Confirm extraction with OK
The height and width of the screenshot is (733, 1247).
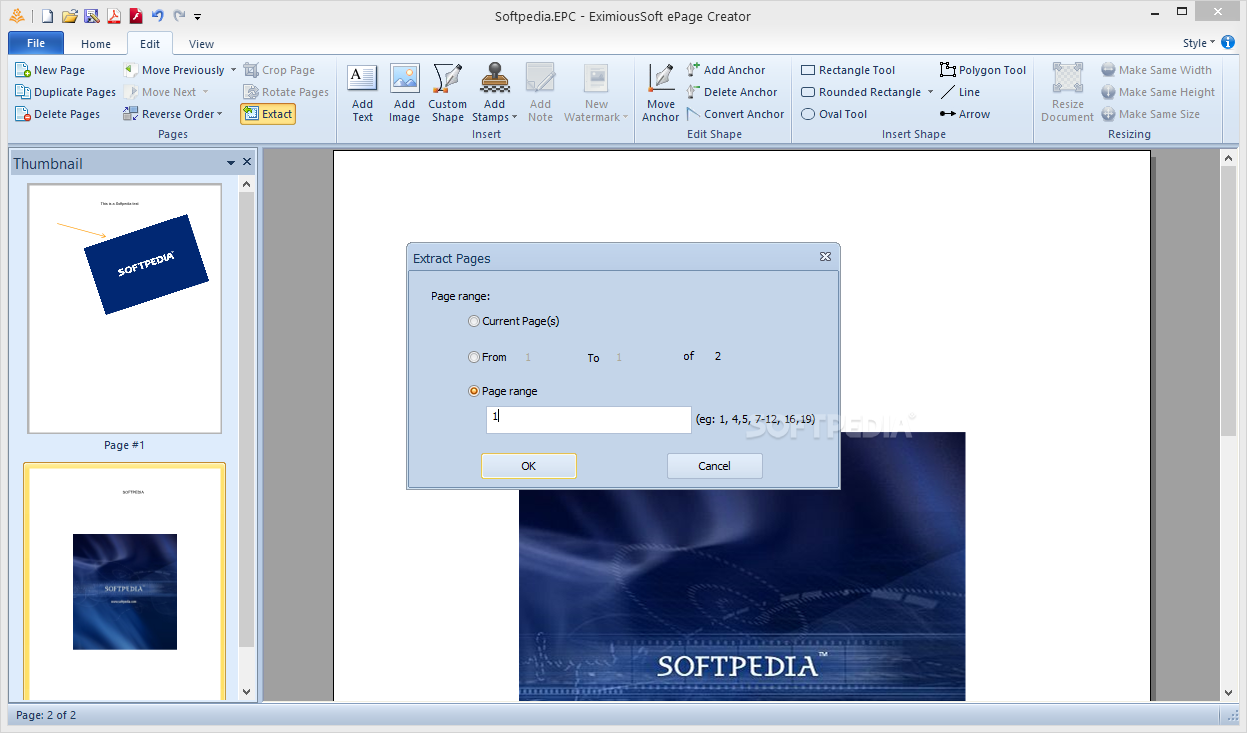tap(529, 466)
